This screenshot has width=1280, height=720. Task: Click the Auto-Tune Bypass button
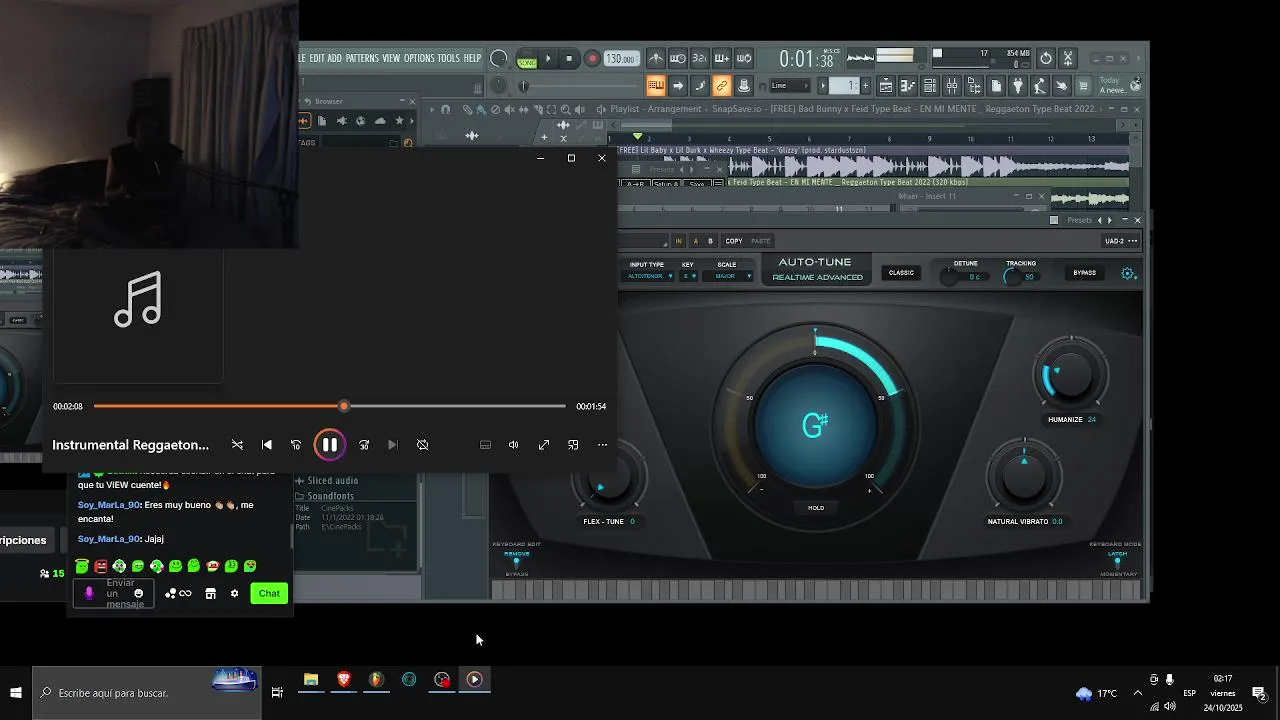point(1084,273)
